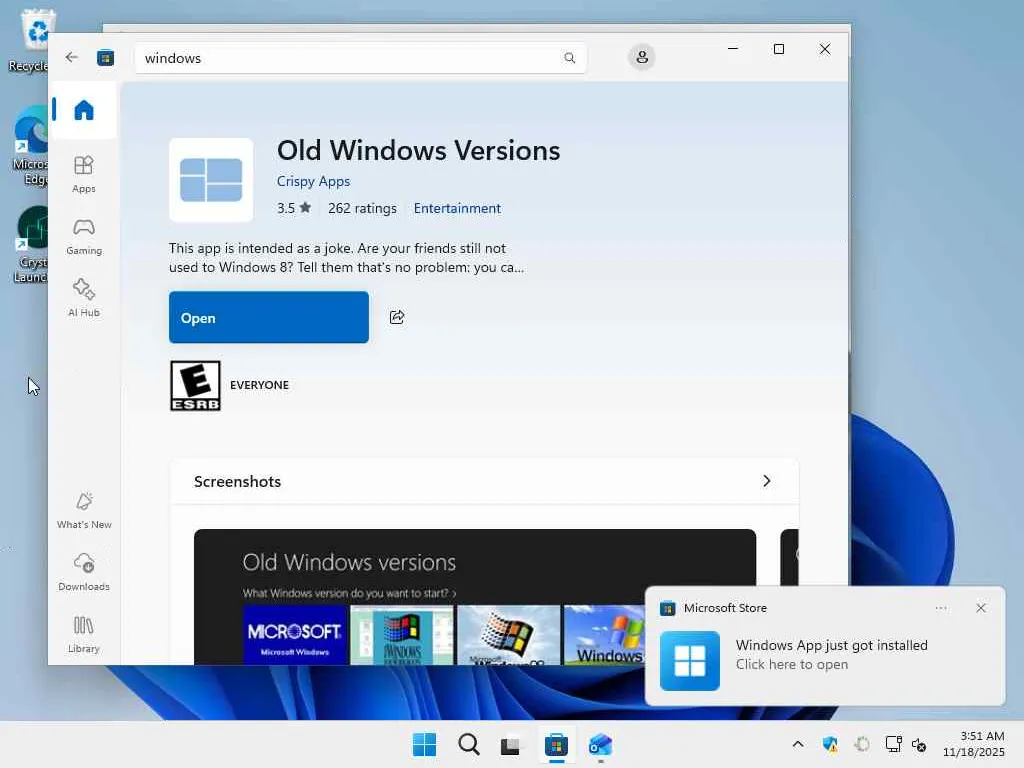
Task: Open Library in sidebar
Action: (84, 634)
